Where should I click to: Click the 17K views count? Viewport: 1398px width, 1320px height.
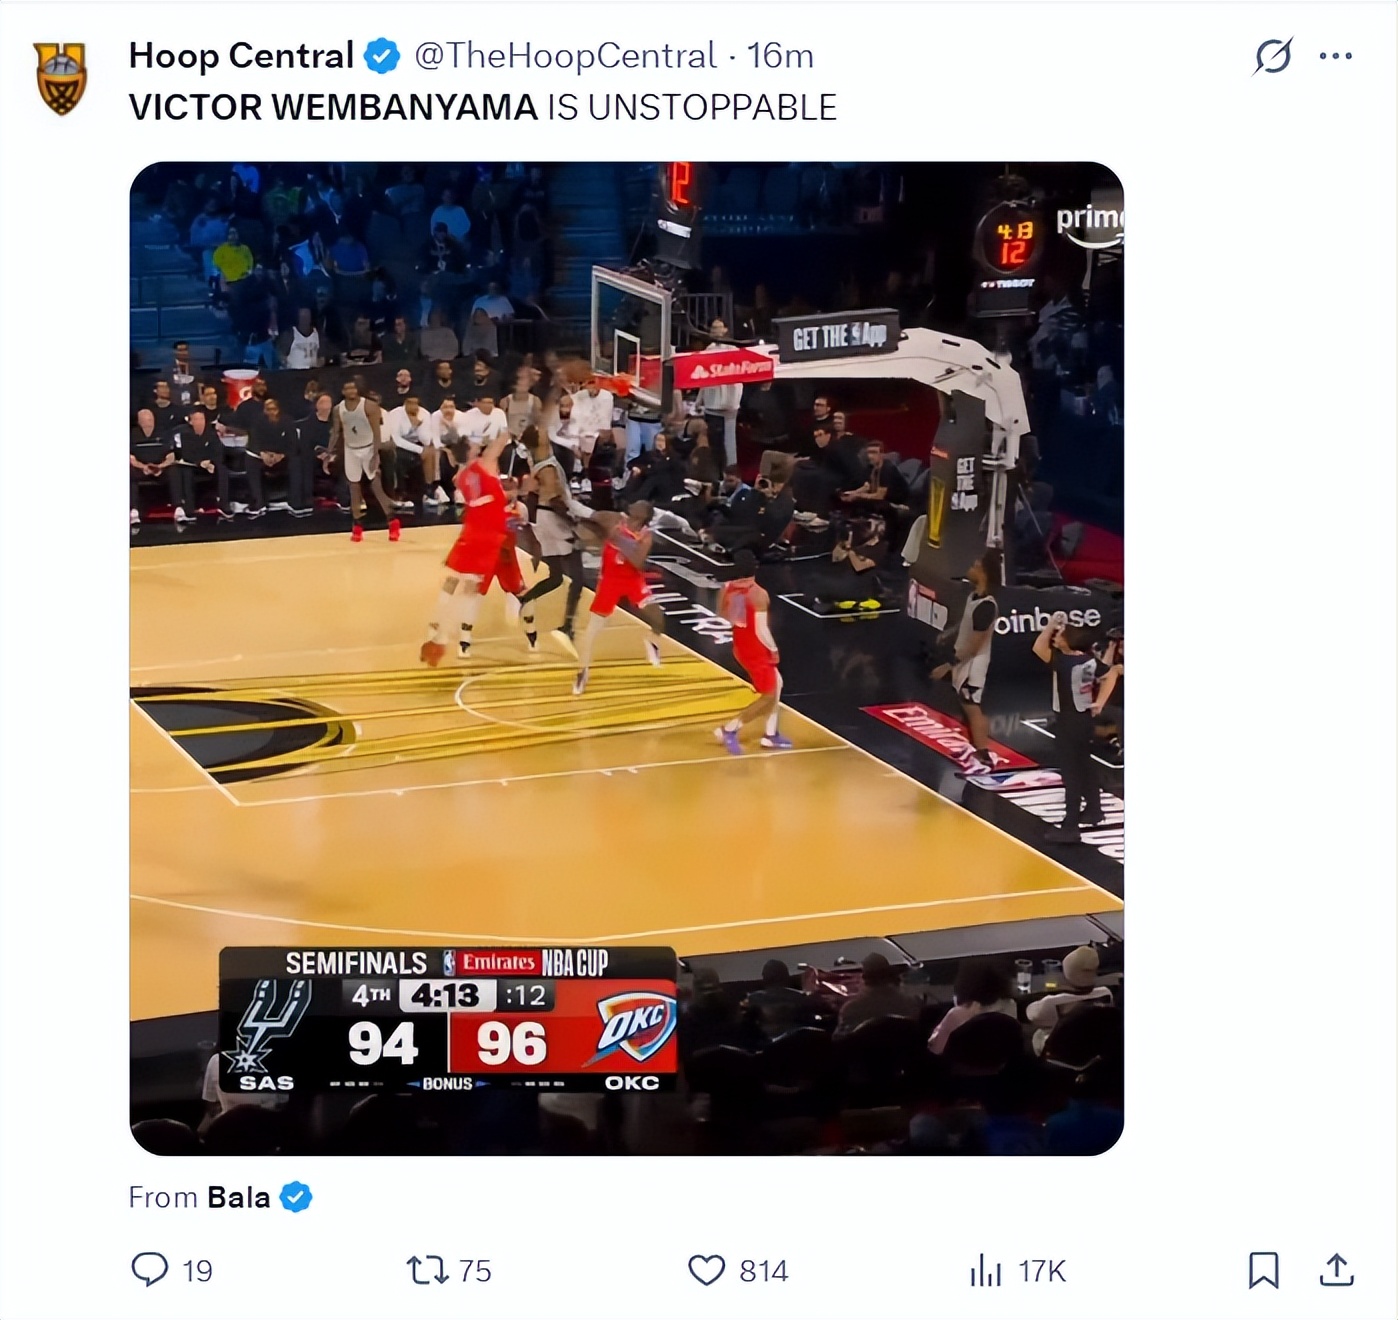pos(1042,1271)
